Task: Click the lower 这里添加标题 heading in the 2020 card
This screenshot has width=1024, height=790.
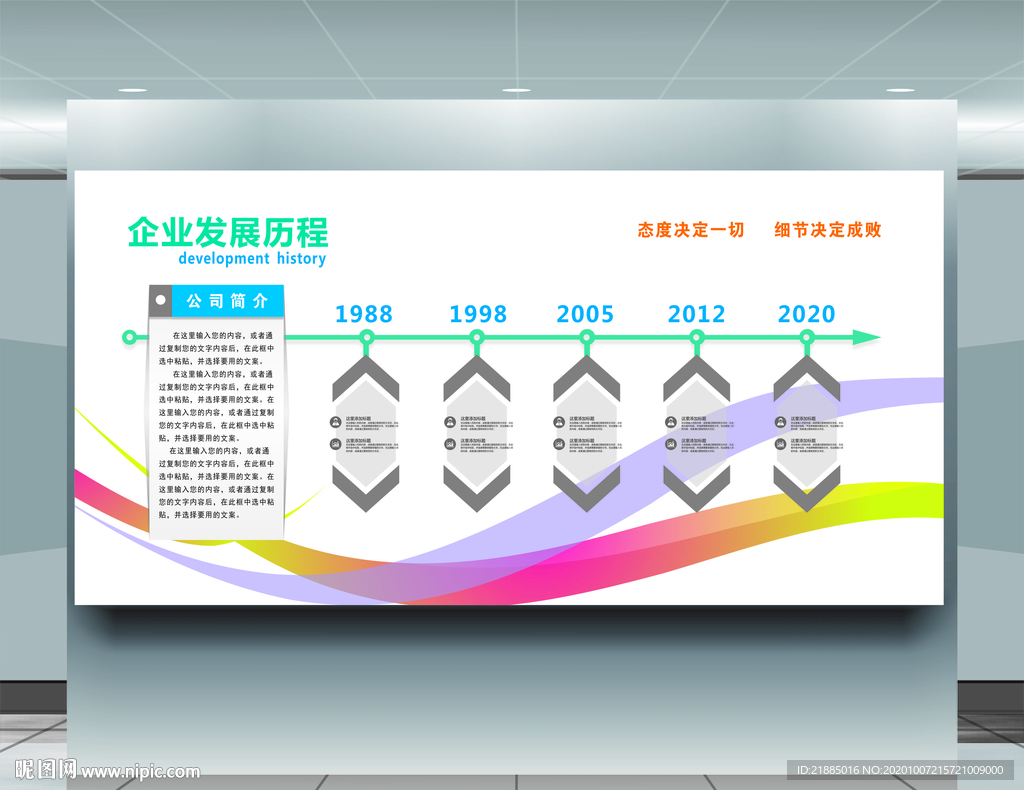Action: pyautogui.click(x=803, y=441)
